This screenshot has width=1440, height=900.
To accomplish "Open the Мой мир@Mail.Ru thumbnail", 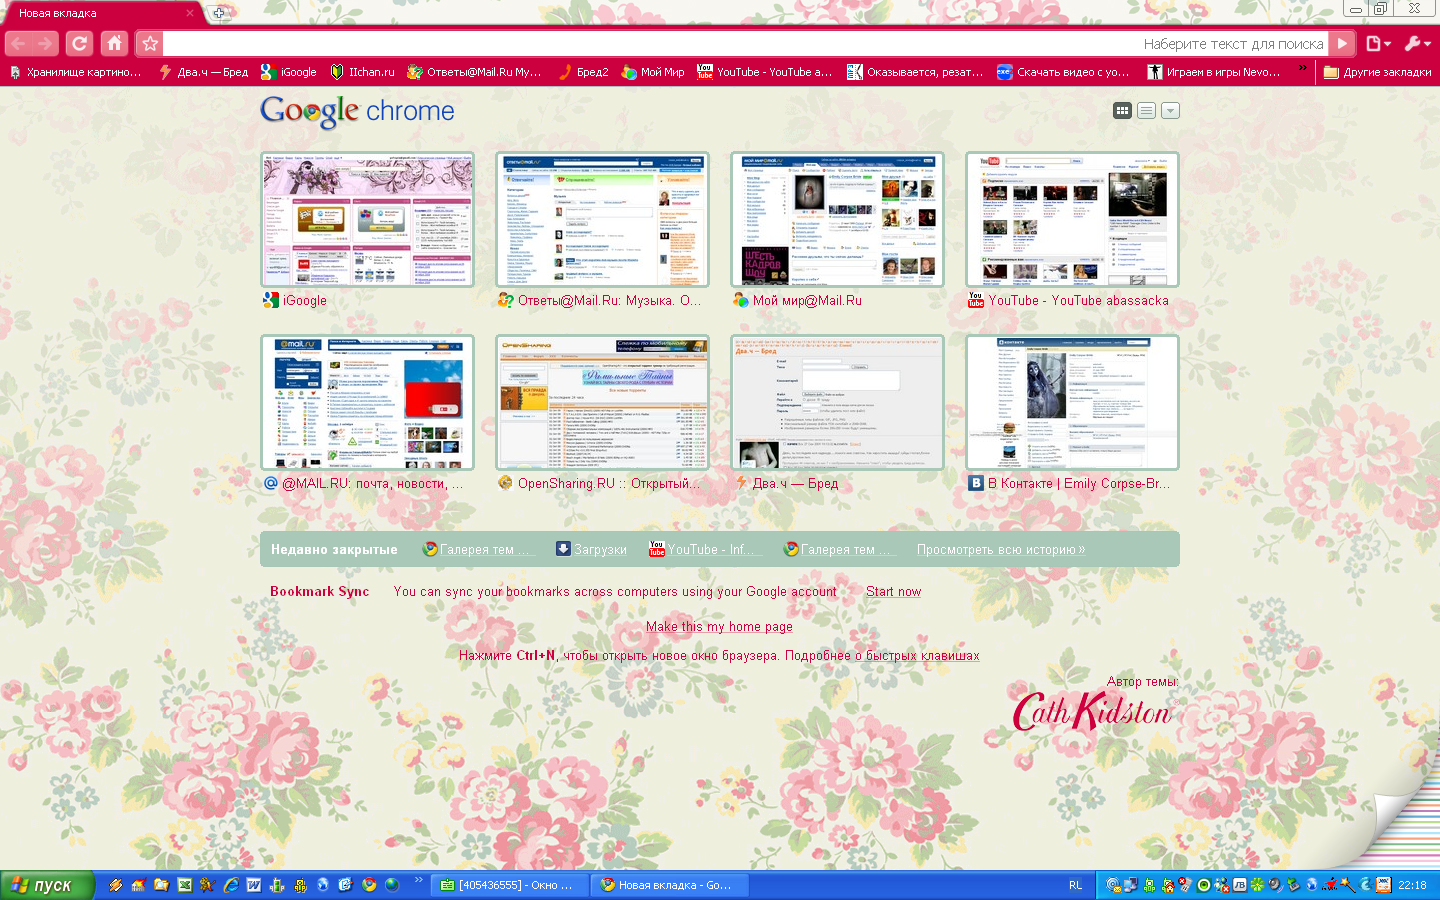I will pos(837,220).
